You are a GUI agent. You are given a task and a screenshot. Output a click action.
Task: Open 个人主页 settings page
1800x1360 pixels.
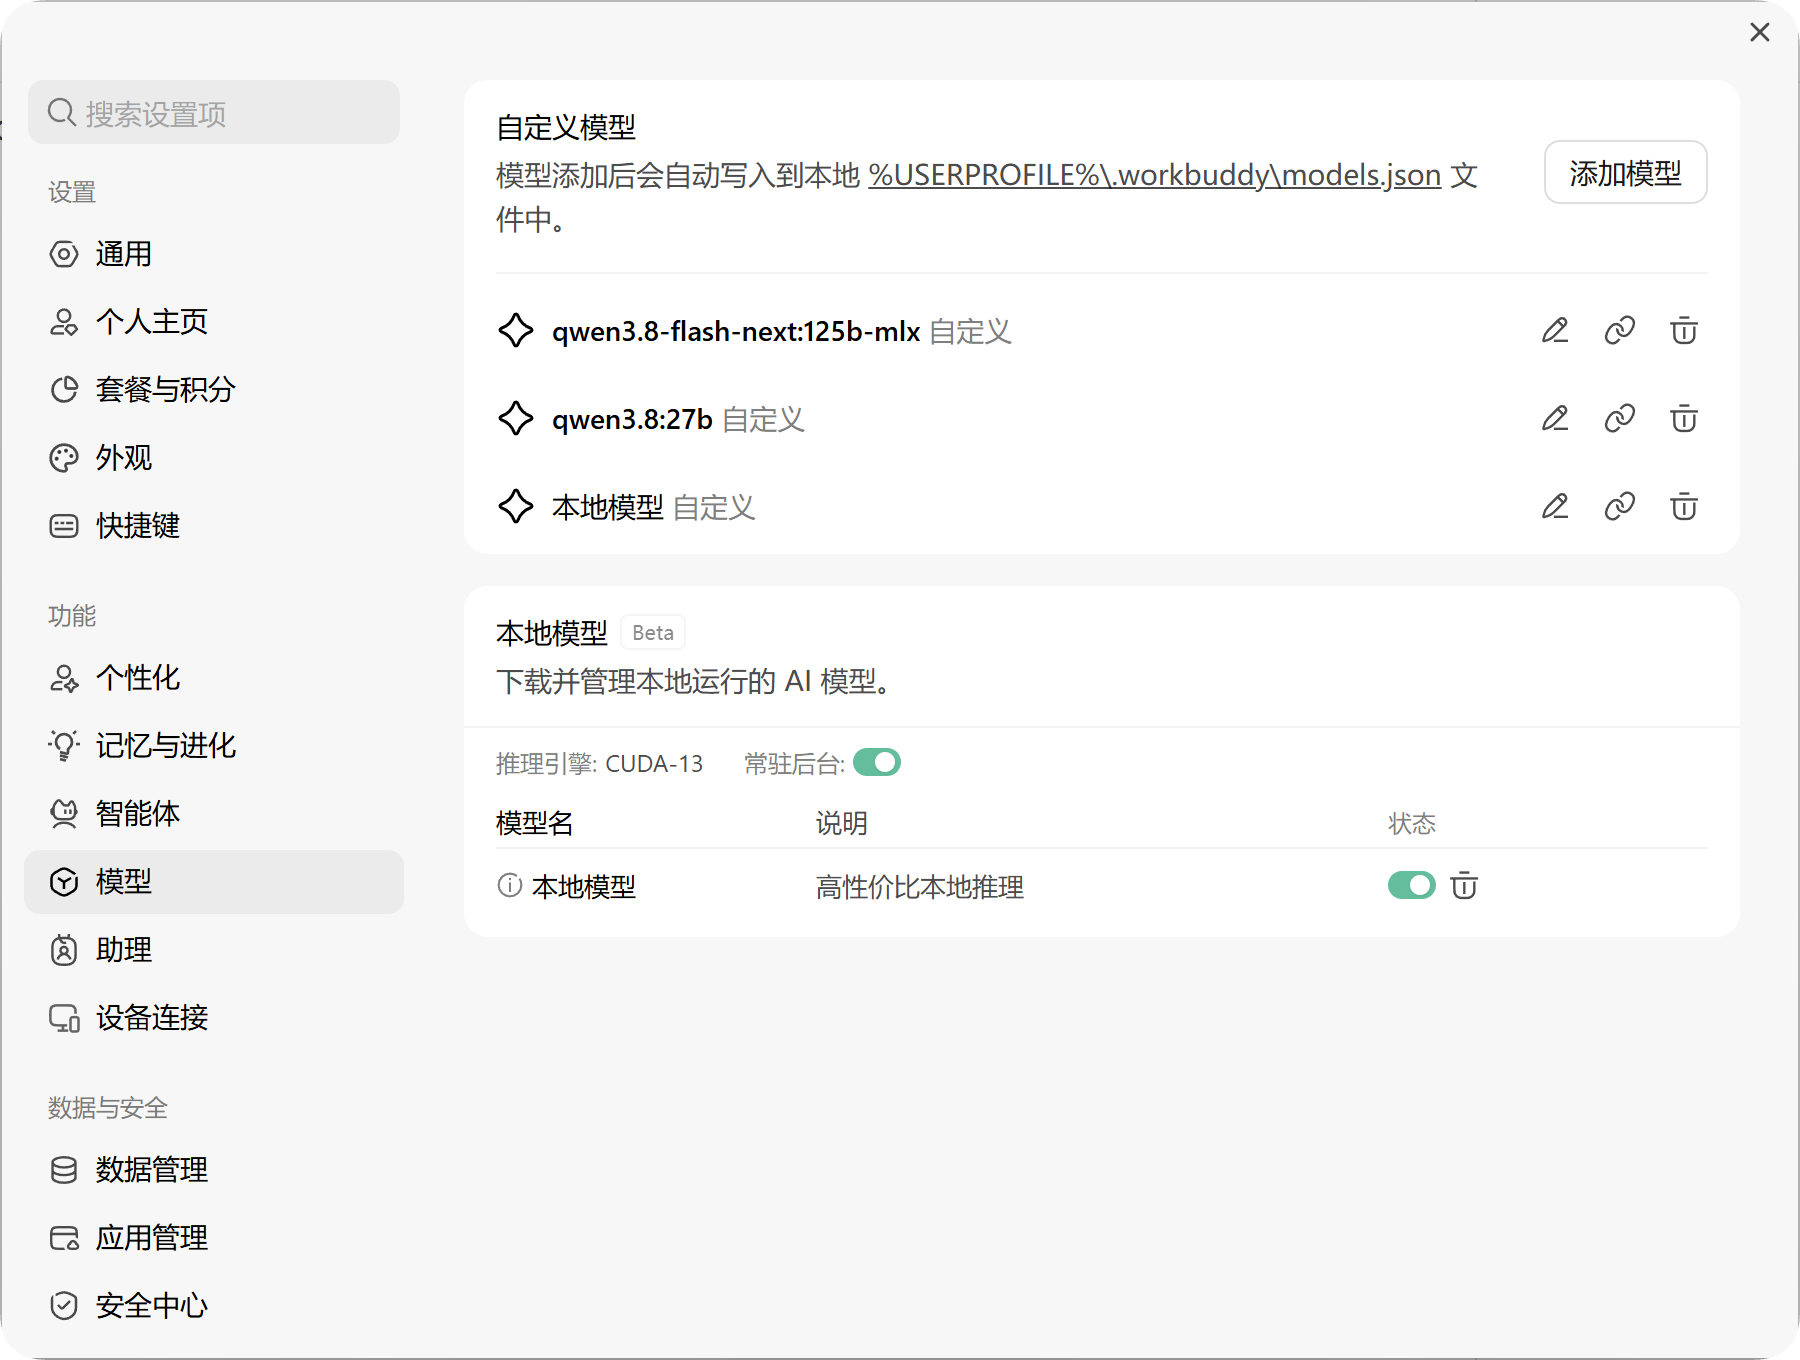click(x=214, y=322)
